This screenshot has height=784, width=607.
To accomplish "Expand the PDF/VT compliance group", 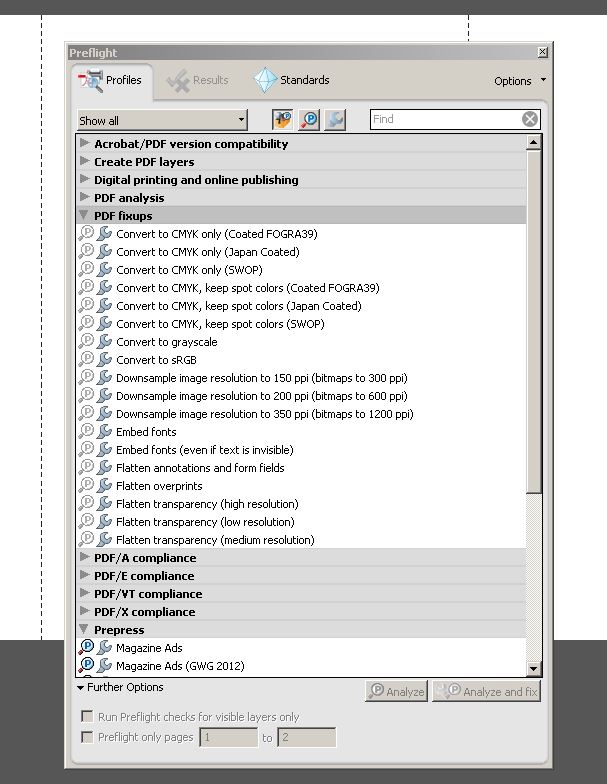I will click(x=84, y=593).
